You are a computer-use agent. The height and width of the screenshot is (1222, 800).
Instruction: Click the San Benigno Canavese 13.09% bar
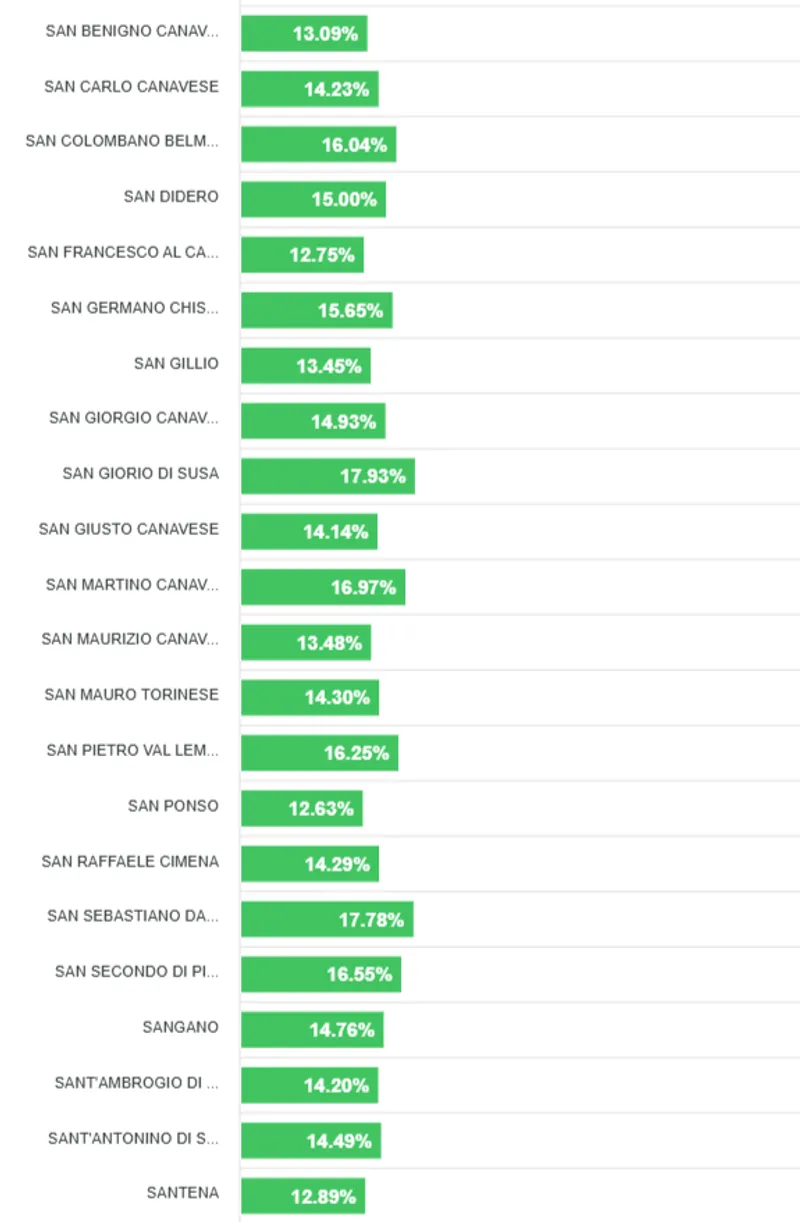click(304, 33)
